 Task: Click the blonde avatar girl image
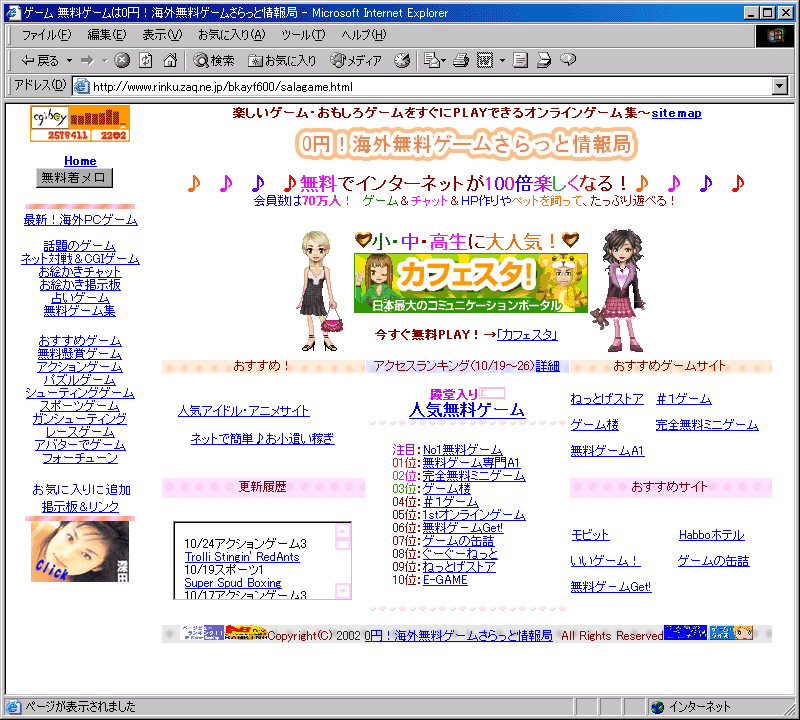318,291
